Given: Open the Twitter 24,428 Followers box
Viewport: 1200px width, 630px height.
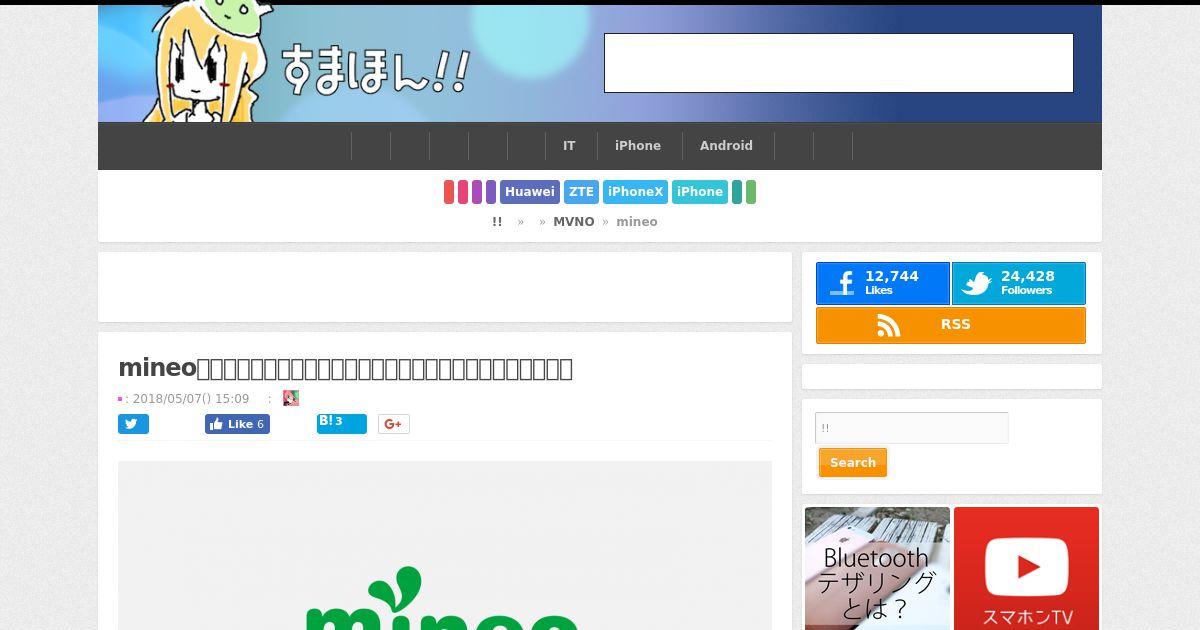Looking at the screenshot, I should [1018, 283].
